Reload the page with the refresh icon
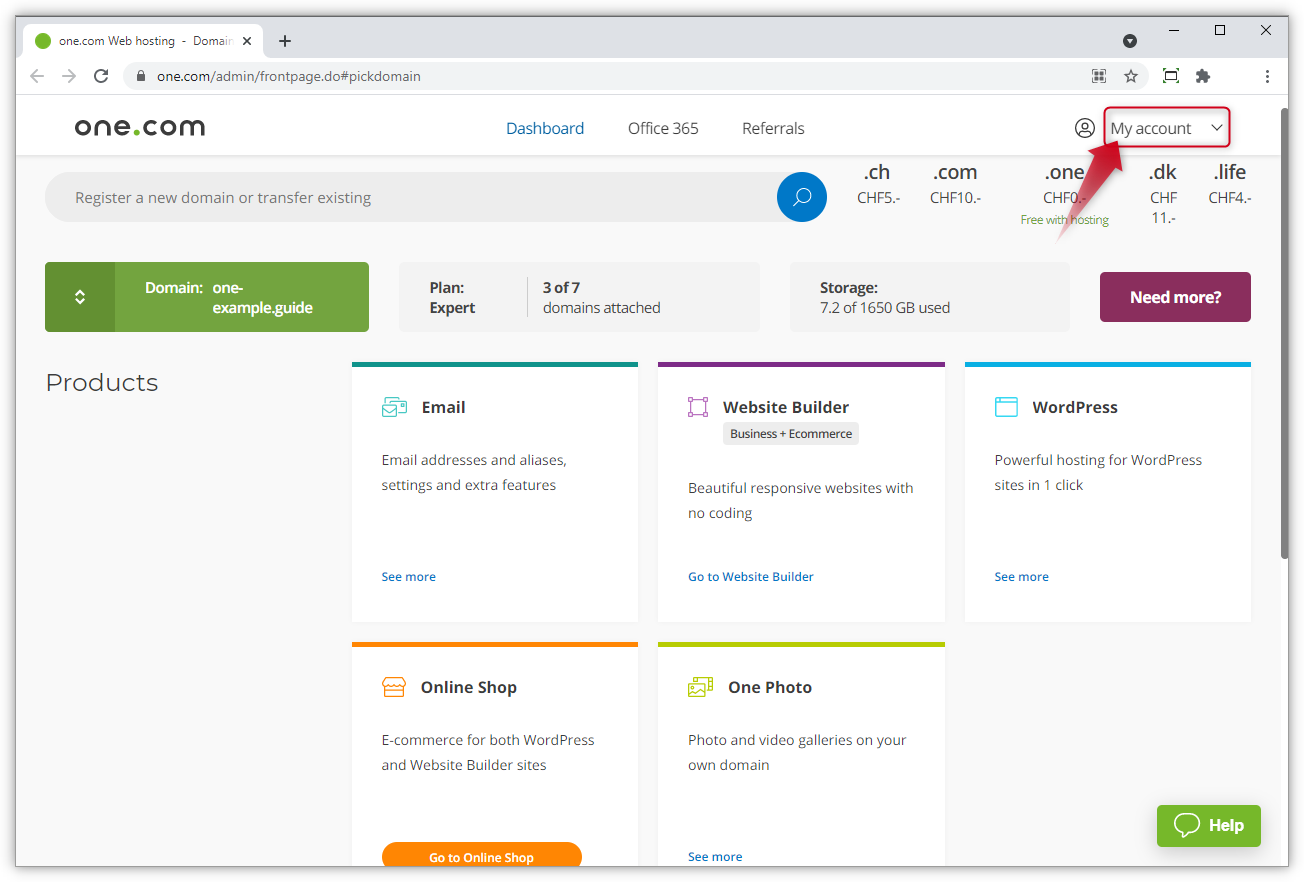The image size is (1304, 882). (101, 76)
